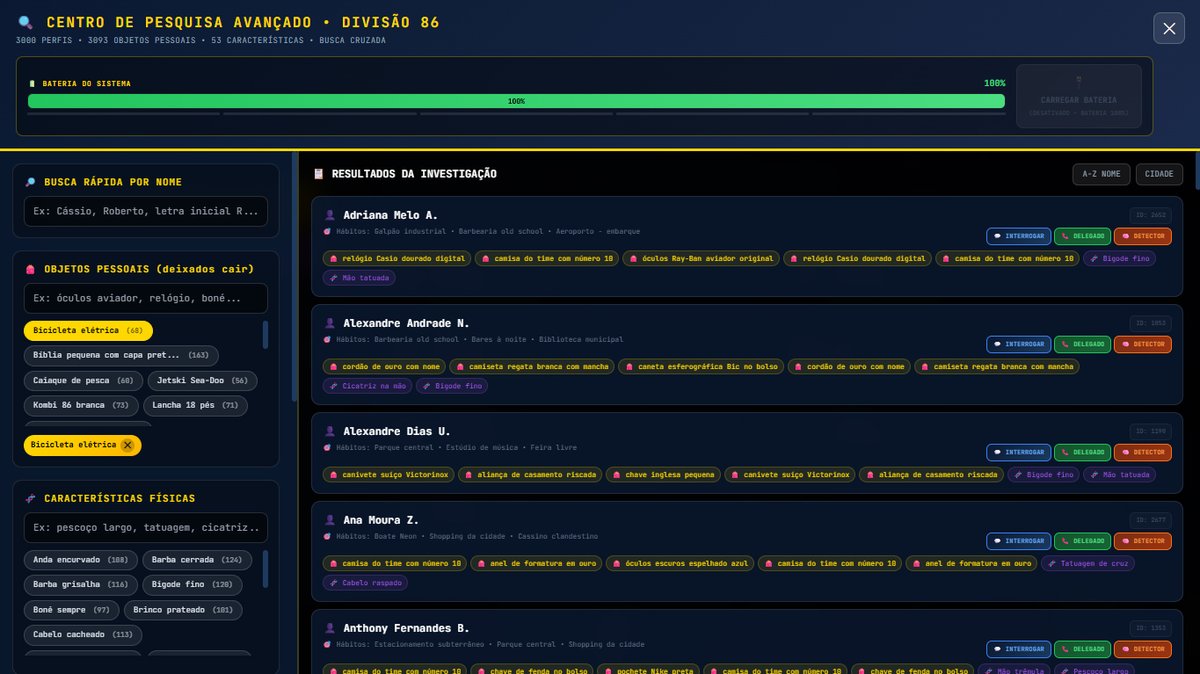This screenshot has height=674, width=1200.
Task: Run Detector on Alexandre Andrade N.
Action: tap(1142, 344)
